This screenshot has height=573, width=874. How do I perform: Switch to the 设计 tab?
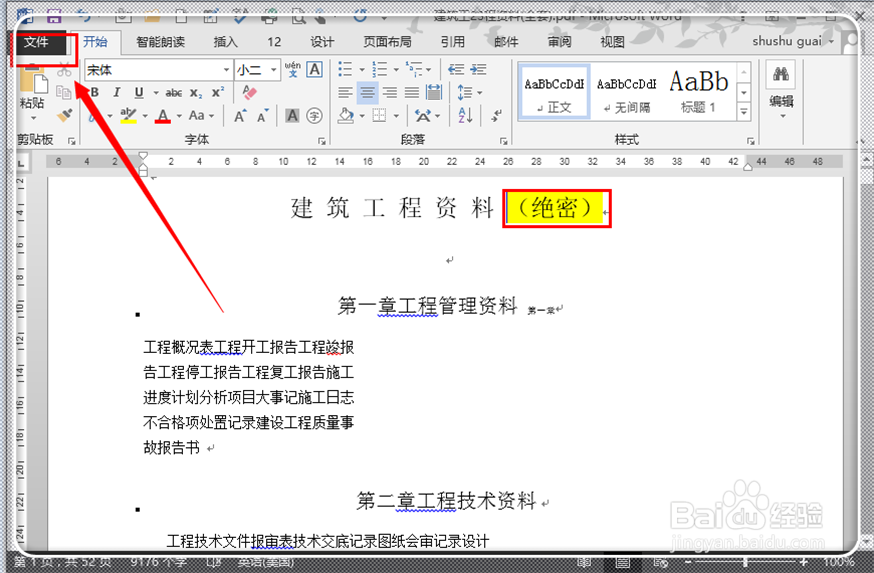[322, 42]
